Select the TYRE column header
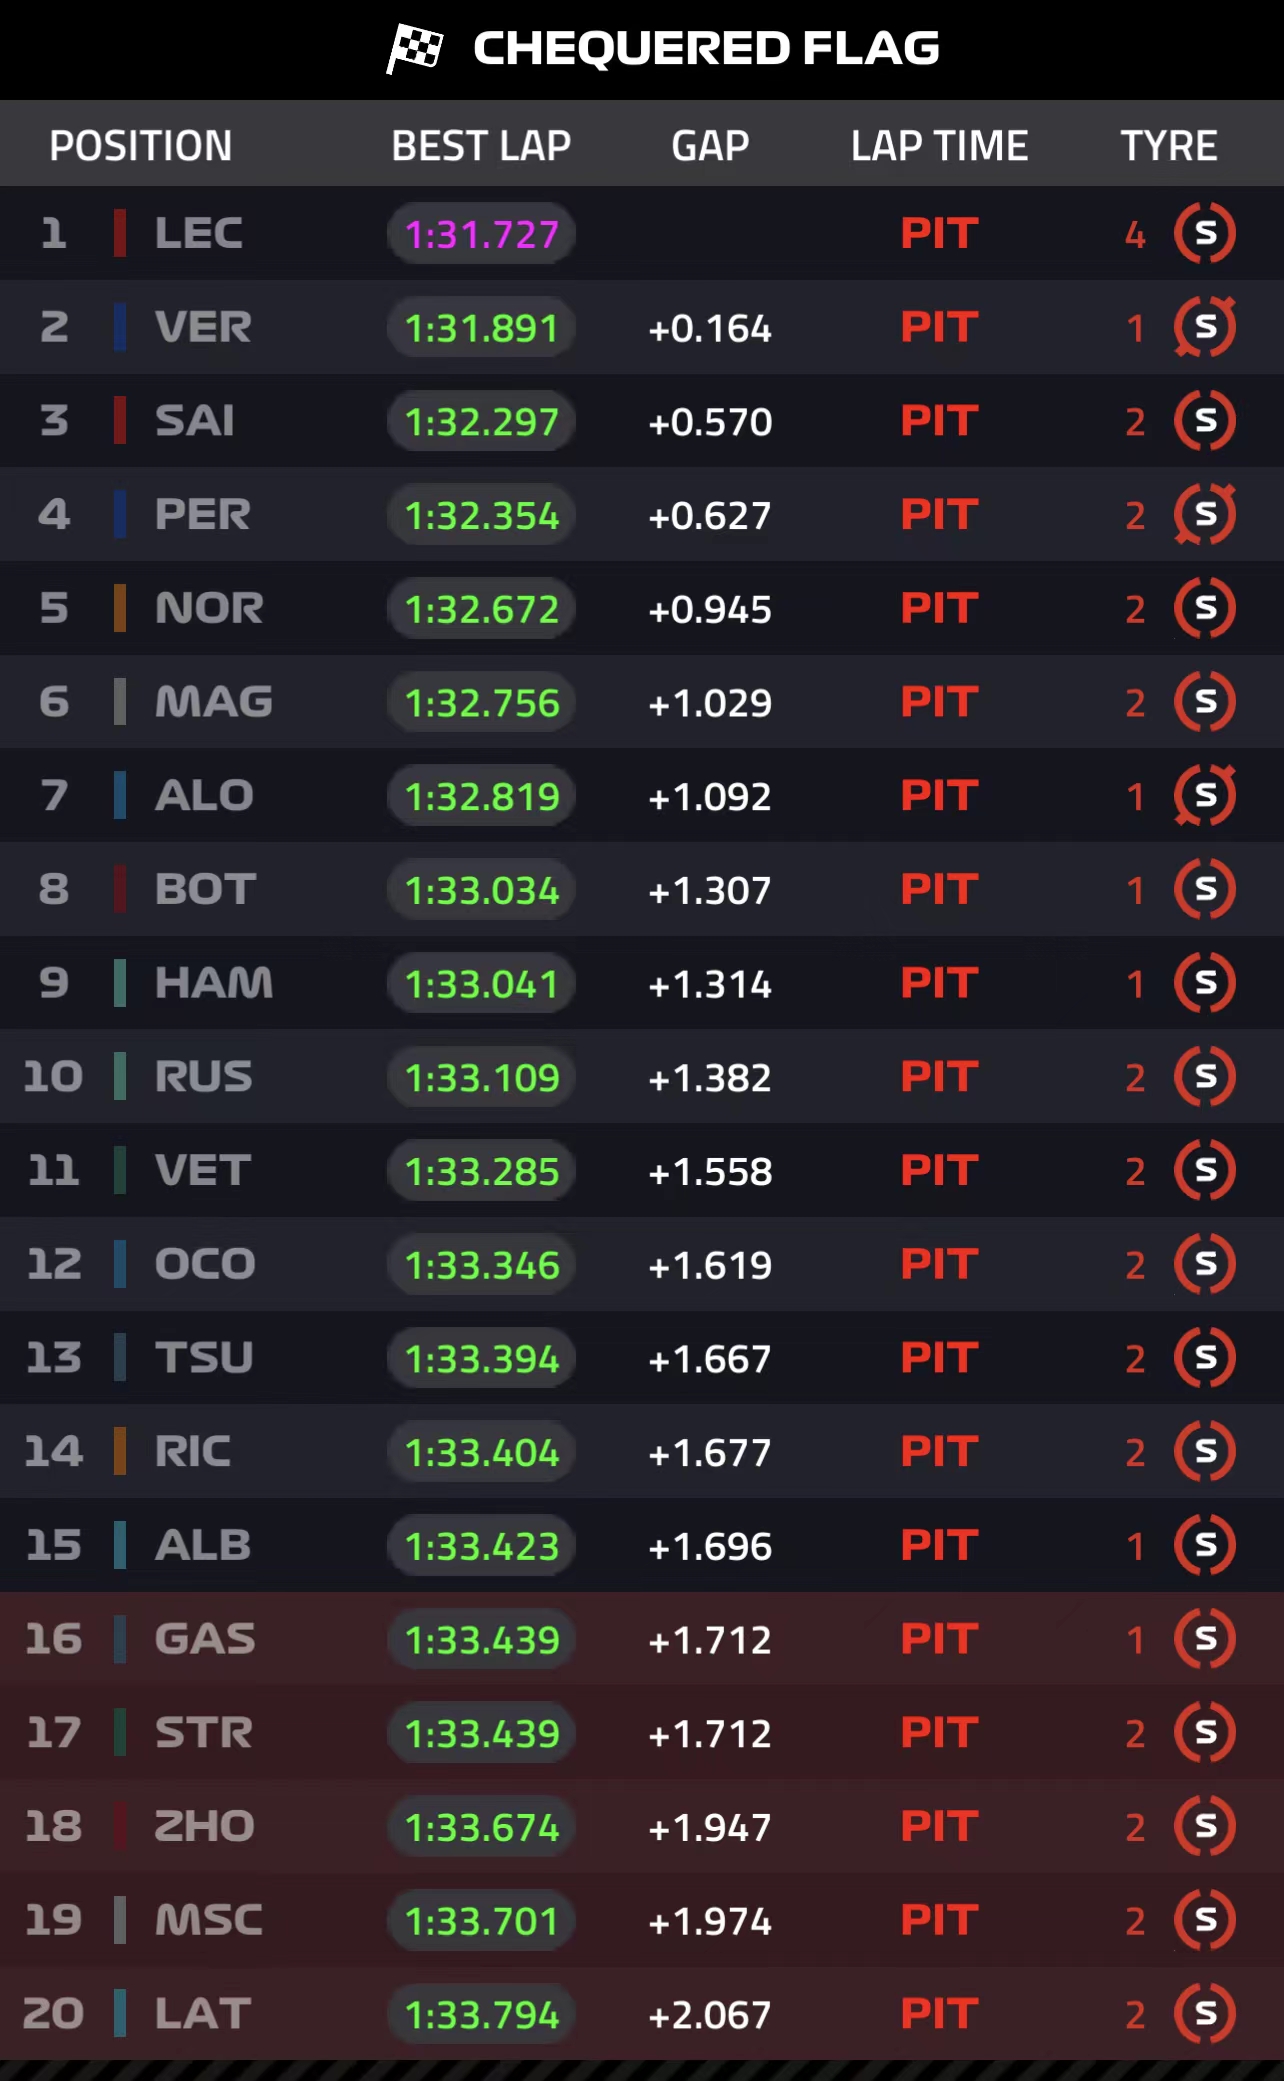The image size is (1284, 2081). (1168, 146)
